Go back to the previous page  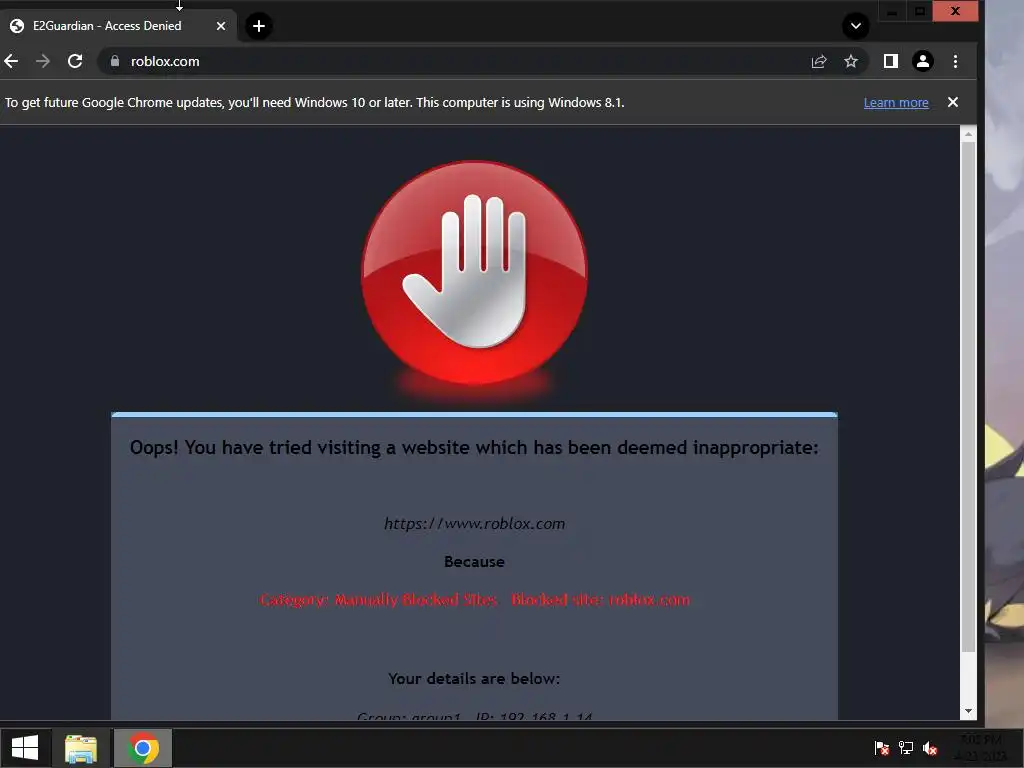point(11,61)
